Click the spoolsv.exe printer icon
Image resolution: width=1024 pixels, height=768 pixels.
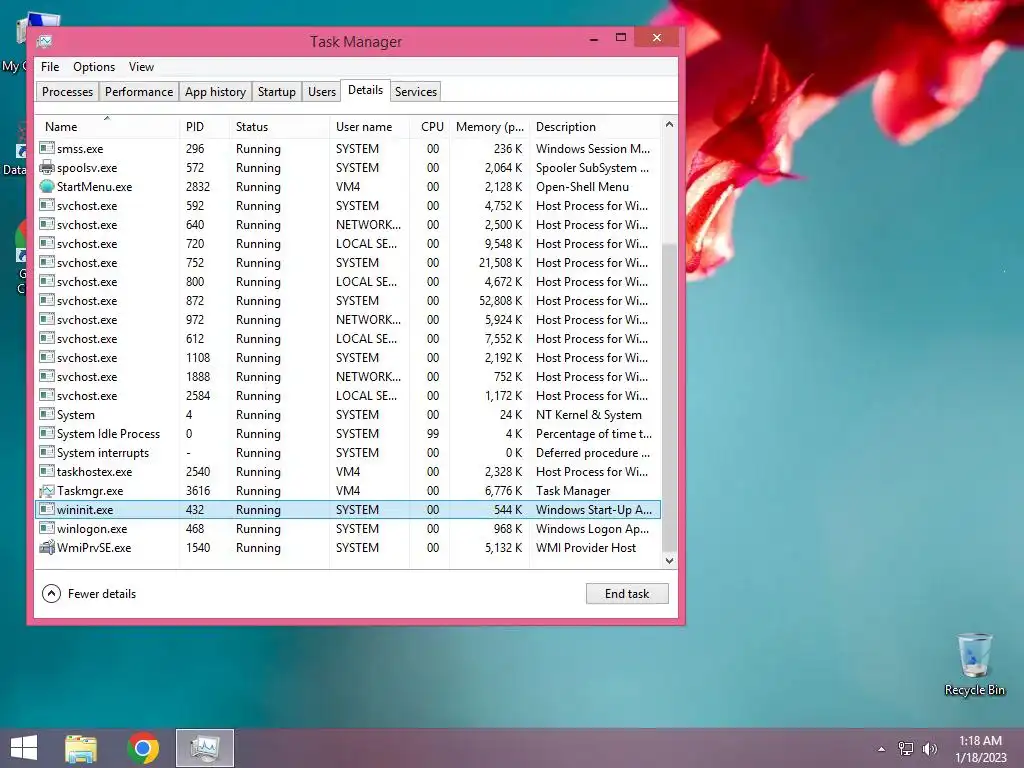[x=46, y=167]
